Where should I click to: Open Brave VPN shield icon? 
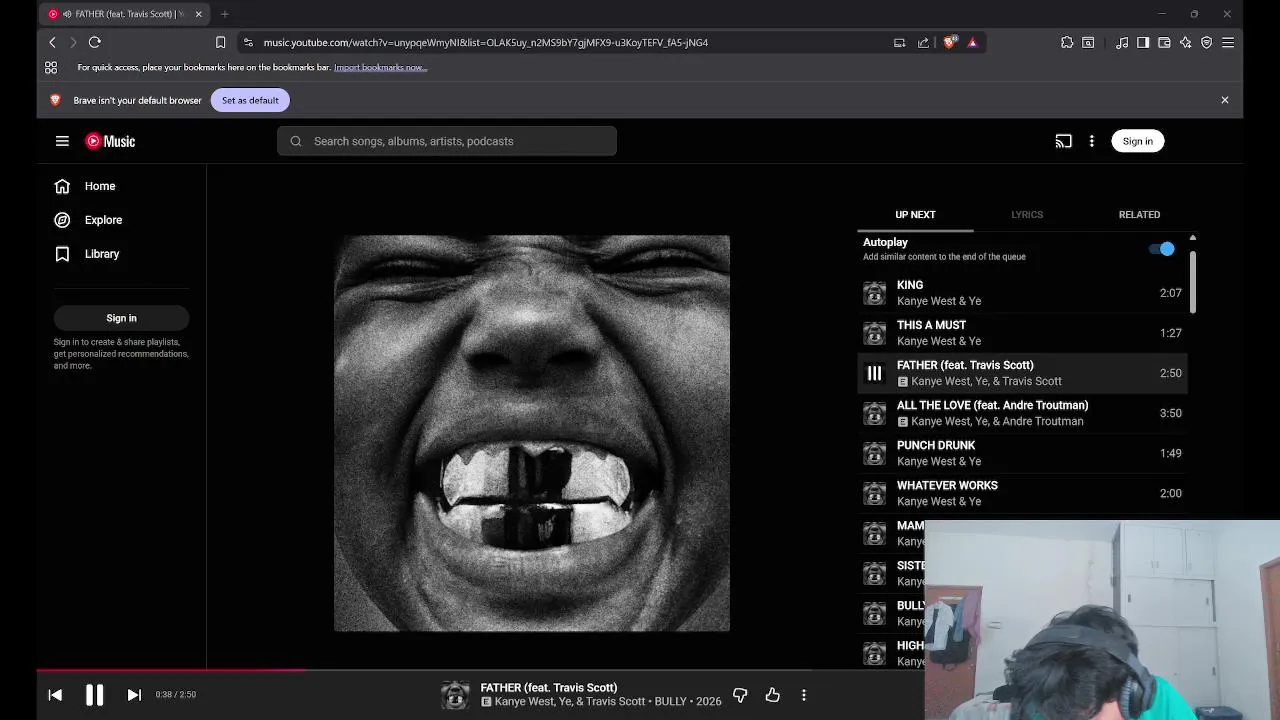tap(1206, 42)
